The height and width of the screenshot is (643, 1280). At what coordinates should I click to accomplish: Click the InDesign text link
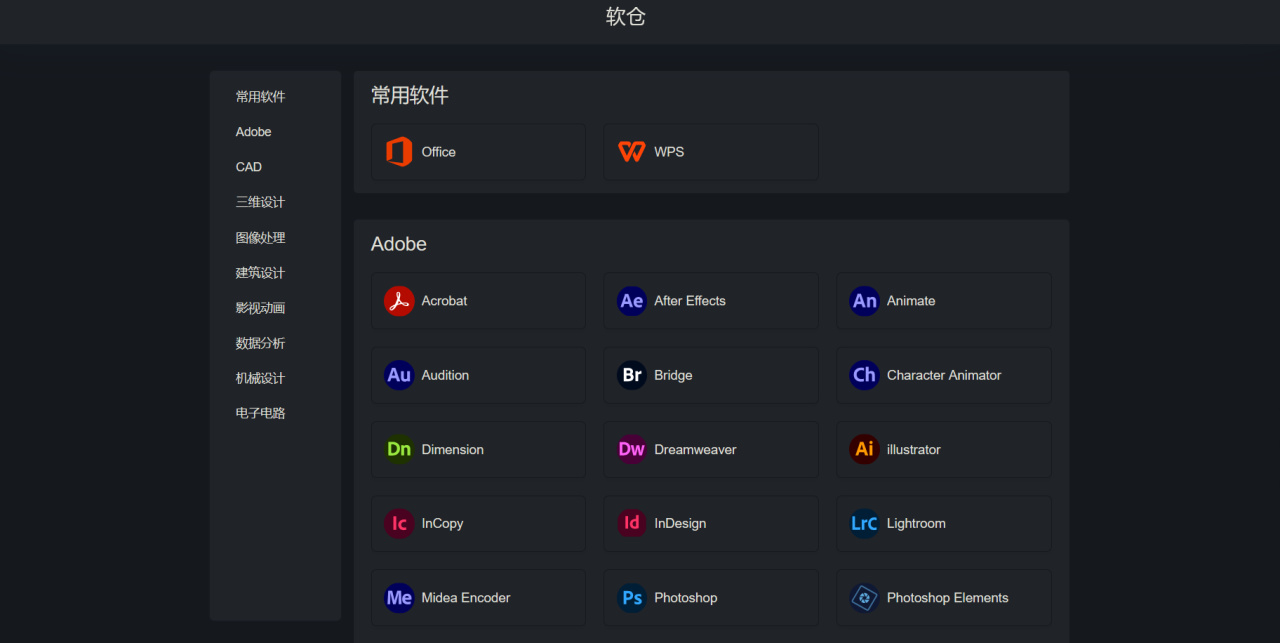680,523
